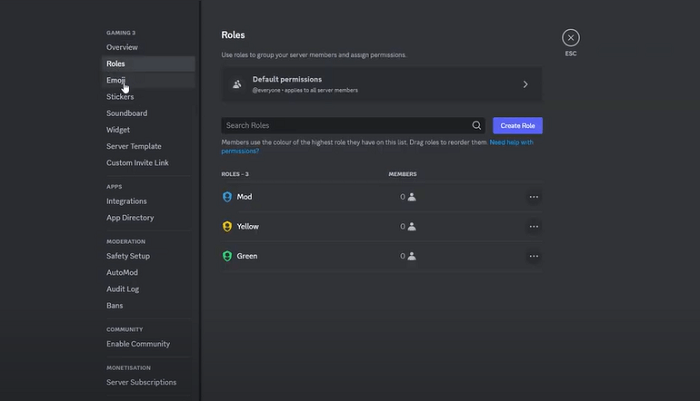Open Custom Invite Link settings
The width and height of the screenshot is (700, 401).
[x=138, y=163]
